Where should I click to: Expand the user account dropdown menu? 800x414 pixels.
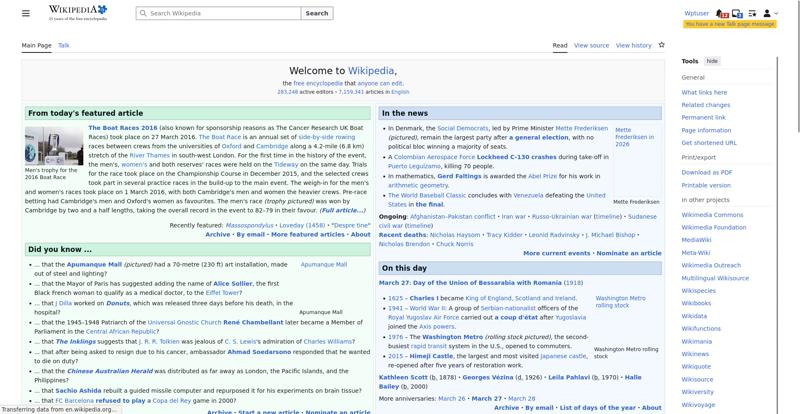(x=770, y=14)
